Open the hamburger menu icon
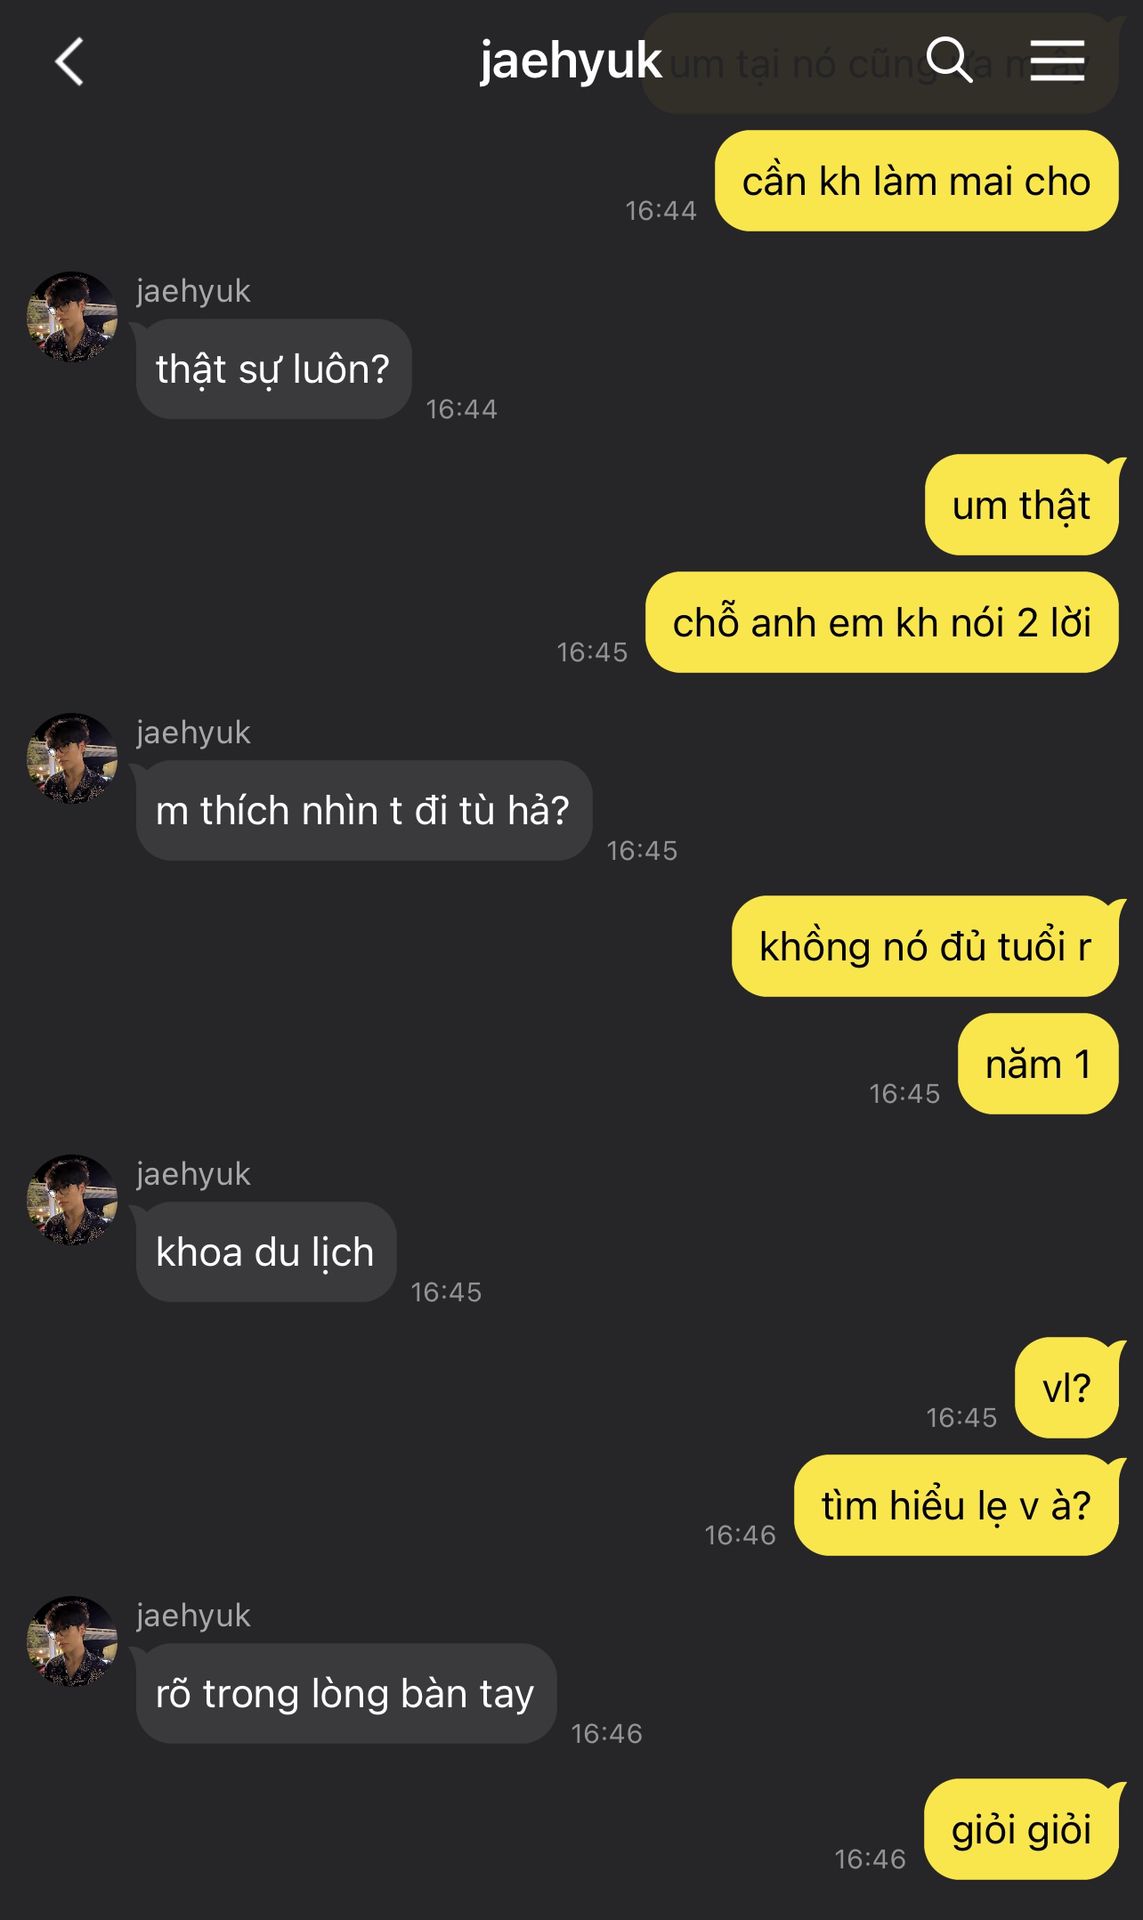The height and width of the screenshot is (1920, 1143). pyautogui.click(x=1057, y=61)
